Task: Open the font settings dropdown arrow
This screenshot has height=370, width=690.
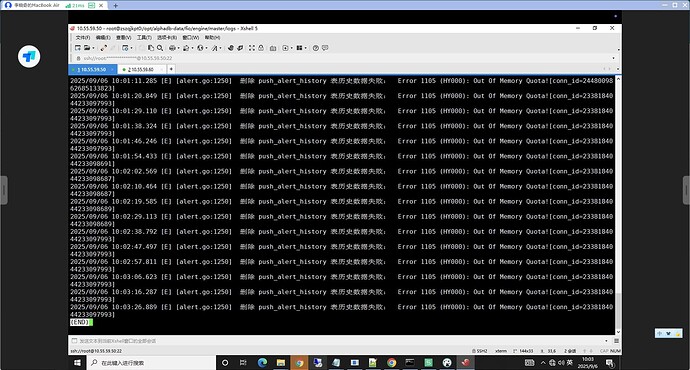Action: click(220, 48)
